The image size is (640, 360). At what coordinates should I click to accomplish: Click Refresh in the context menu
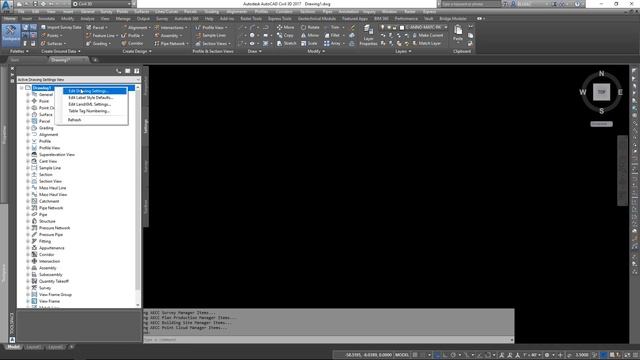pyautogui.click(x=74, y=120)
